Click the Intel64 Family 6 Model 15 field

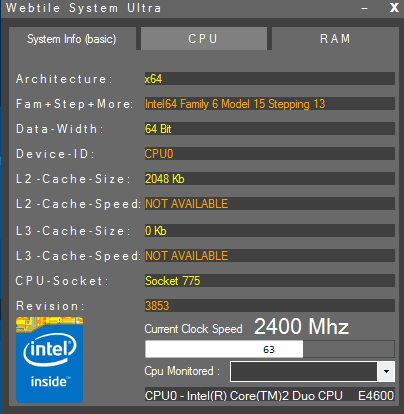[270, 104]
